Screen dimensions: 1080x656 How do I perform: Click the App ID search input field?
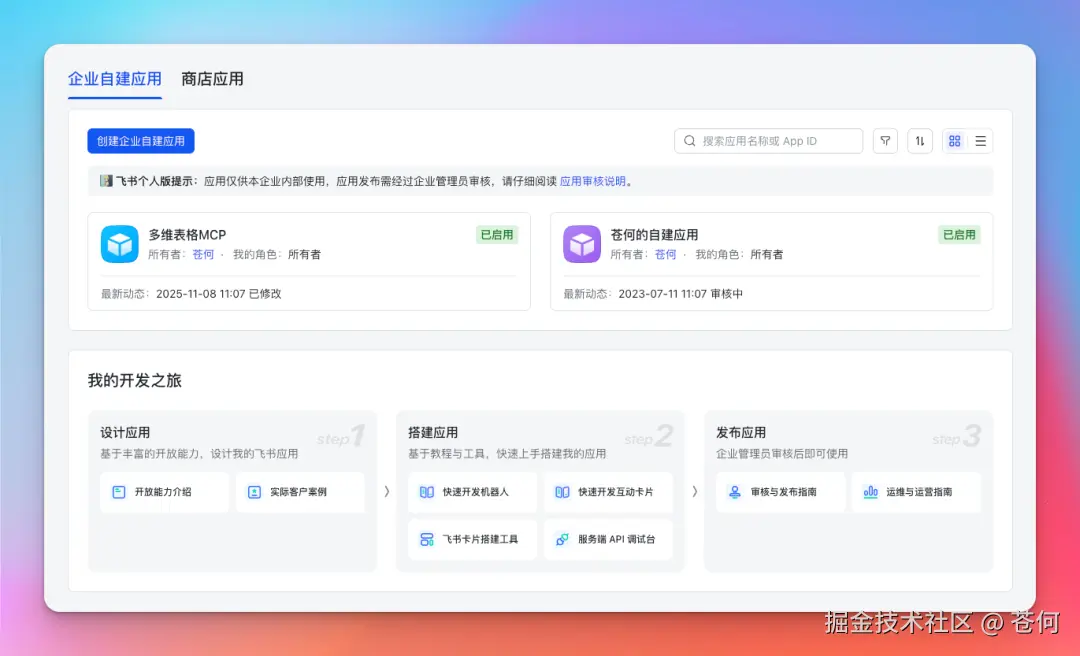click(770, 141)
